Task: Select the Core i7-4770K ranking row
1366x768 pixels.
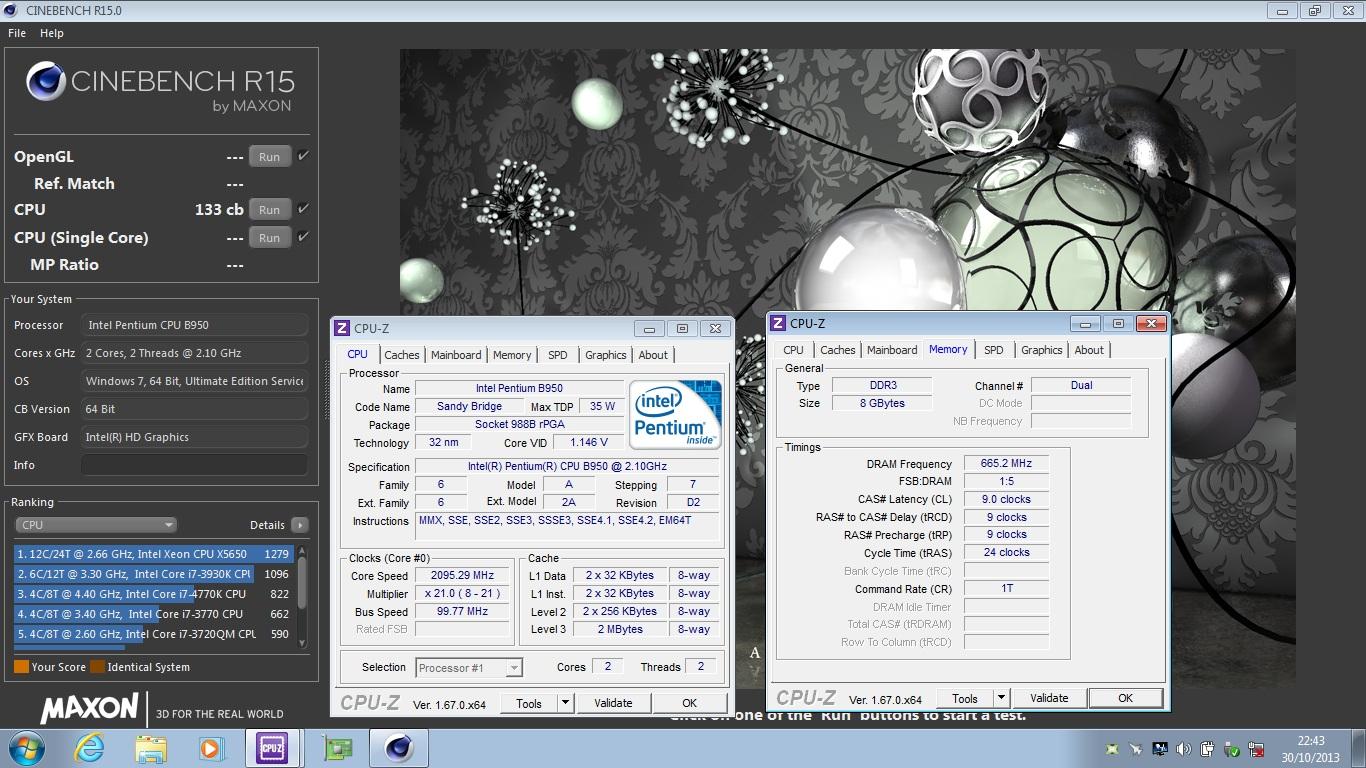Action: (x=153, y=594)
